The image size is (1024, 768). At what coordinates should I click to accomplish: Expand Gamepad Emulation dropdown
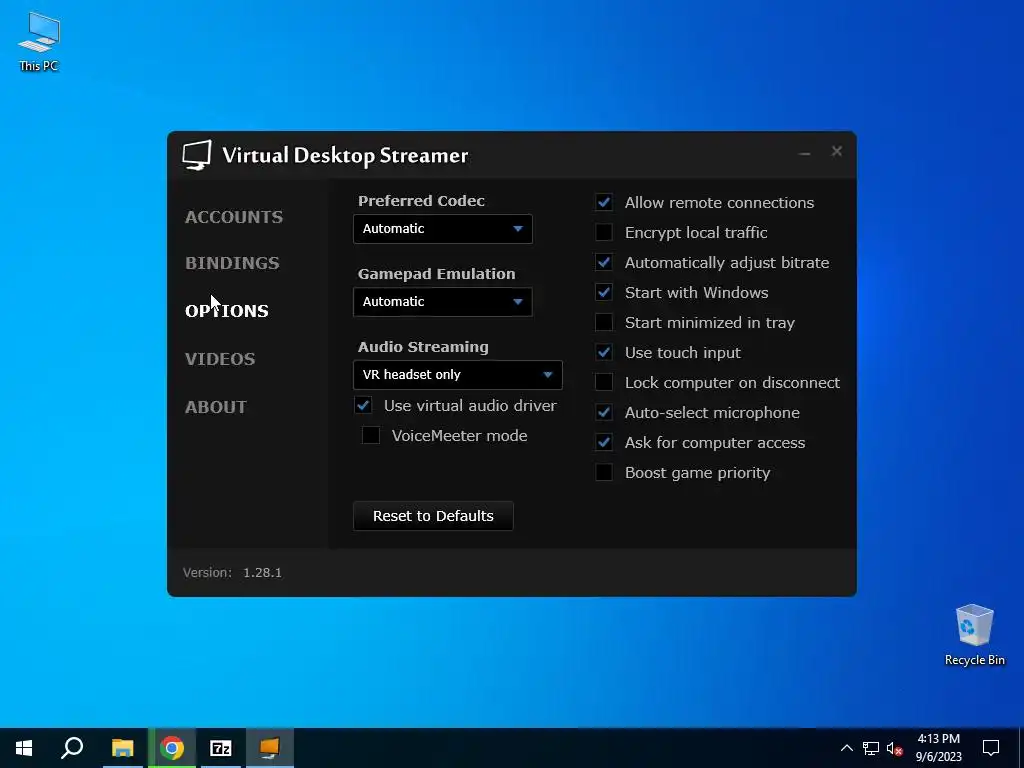coord(443,302)
